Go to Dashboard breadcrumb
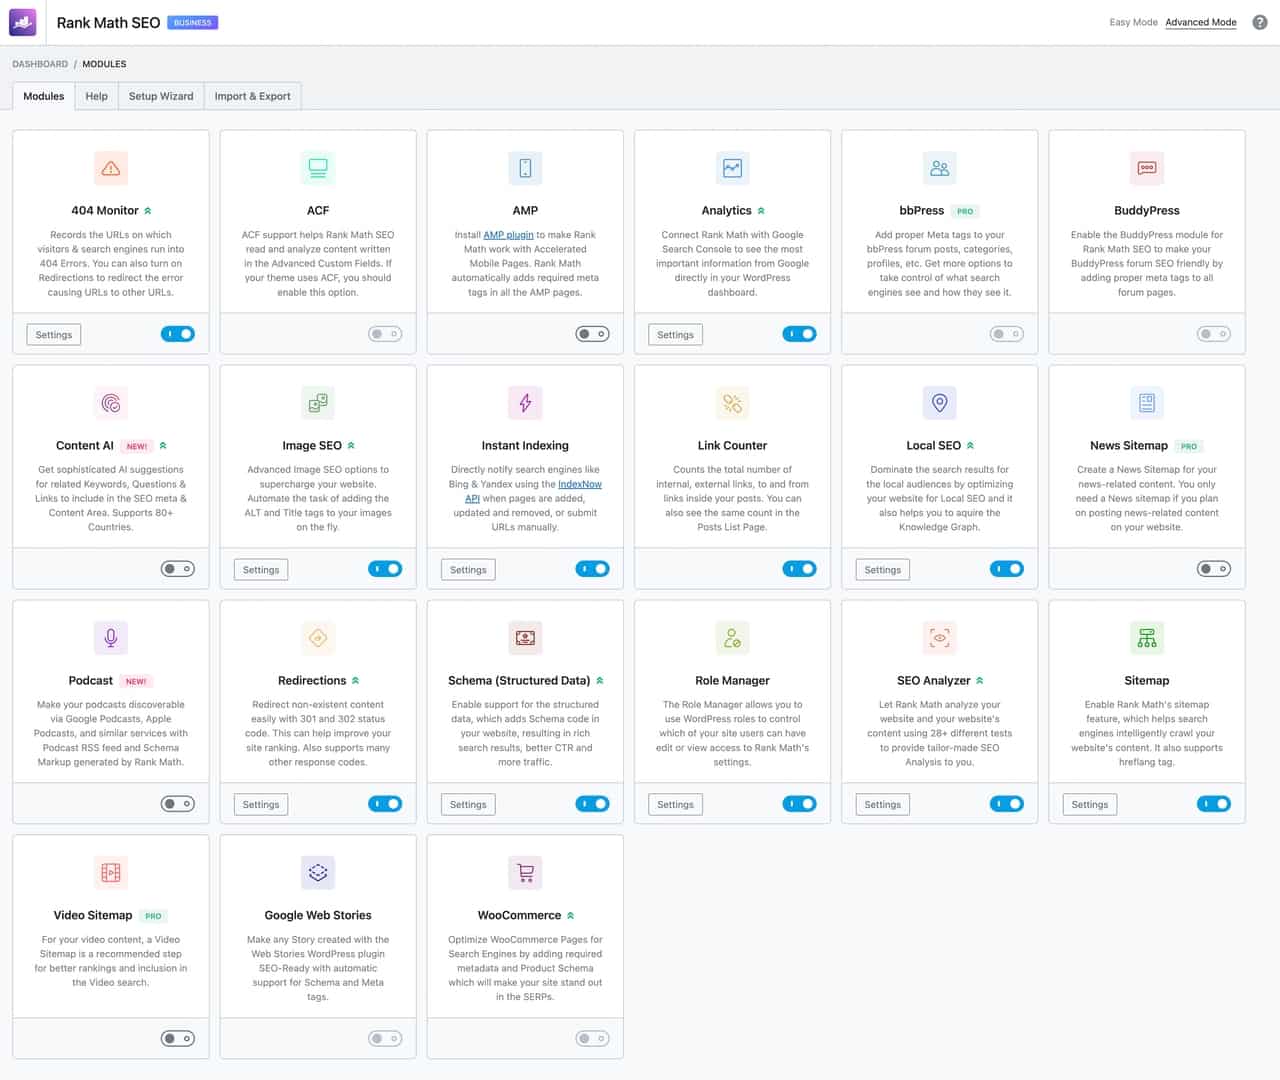The width and height of the screenshot is (1280, 1080). tap(40, 64)
